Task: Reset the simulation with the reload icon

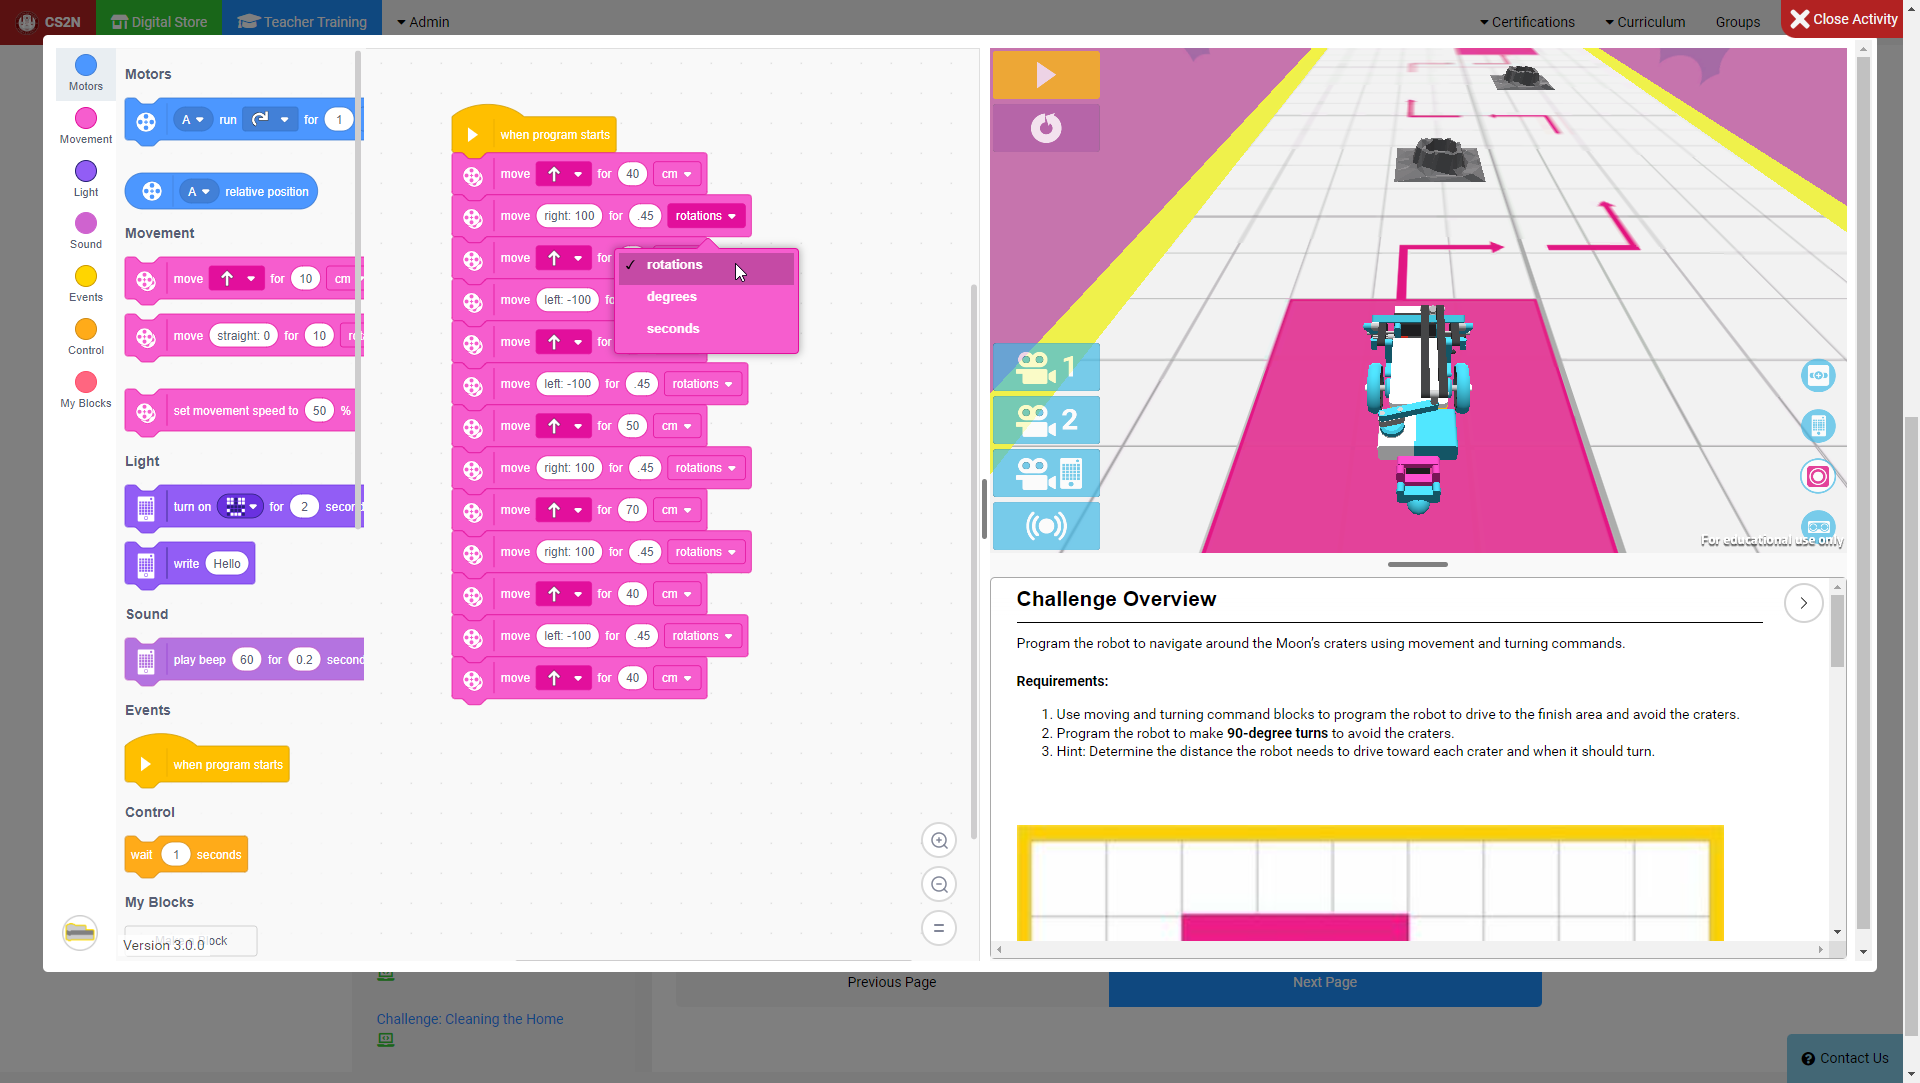Action: pyautogui.click(x=1046, y=128)
